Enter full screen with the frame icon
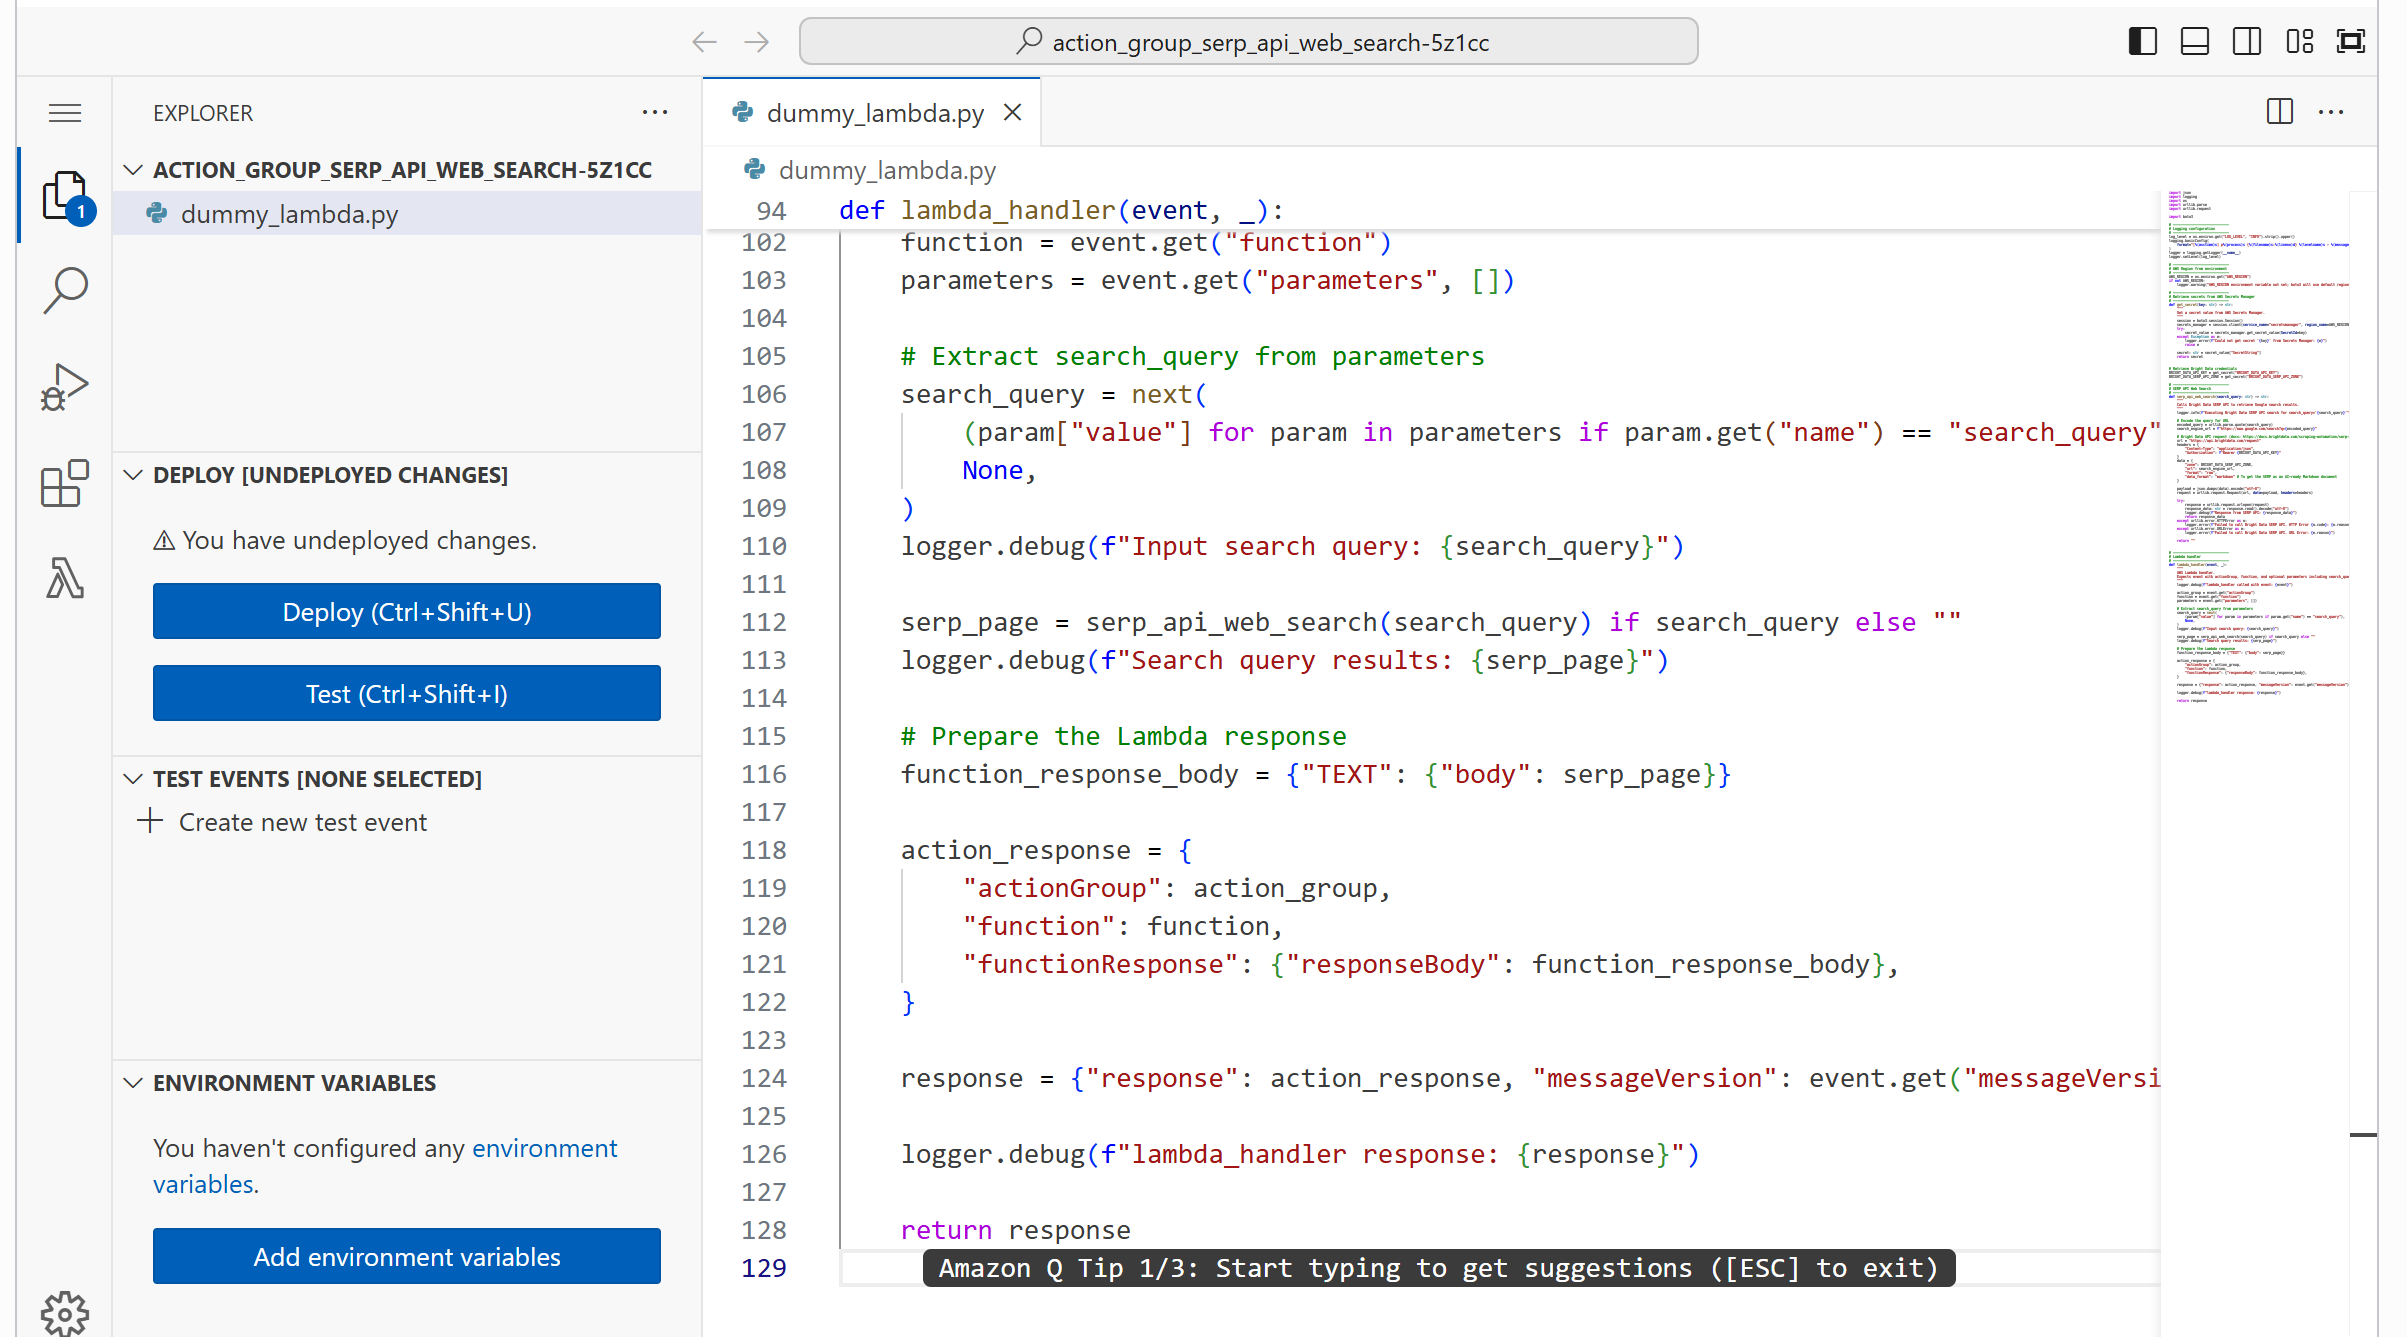Screen dimensions: 2407x1337 [x=2350, y=41]
